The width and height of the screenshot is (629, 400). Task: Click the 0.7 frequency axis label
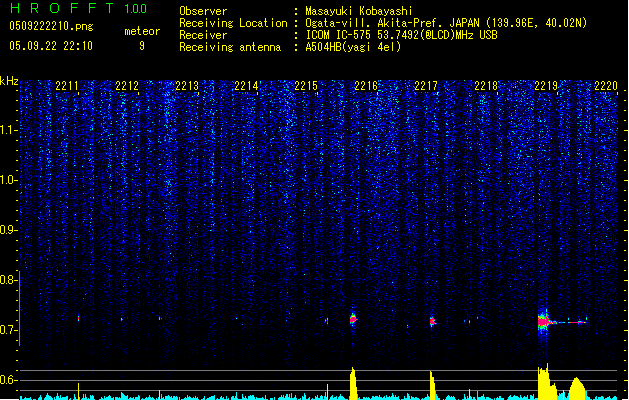[x=8, y=330]
